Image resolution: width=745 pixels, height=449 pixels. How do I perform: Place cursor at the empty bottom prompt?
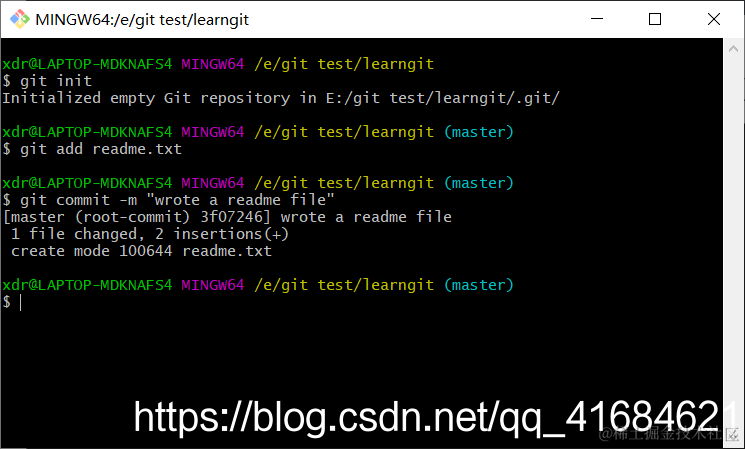pyautogui.click(x=20, y=302)
